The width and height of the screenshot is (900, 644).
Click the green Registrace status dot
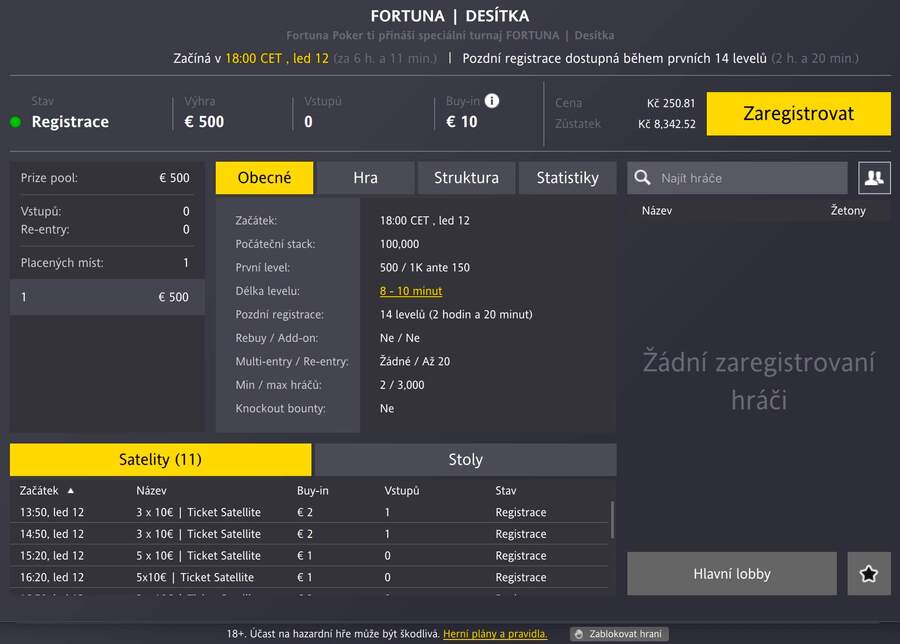pos(16,122)
